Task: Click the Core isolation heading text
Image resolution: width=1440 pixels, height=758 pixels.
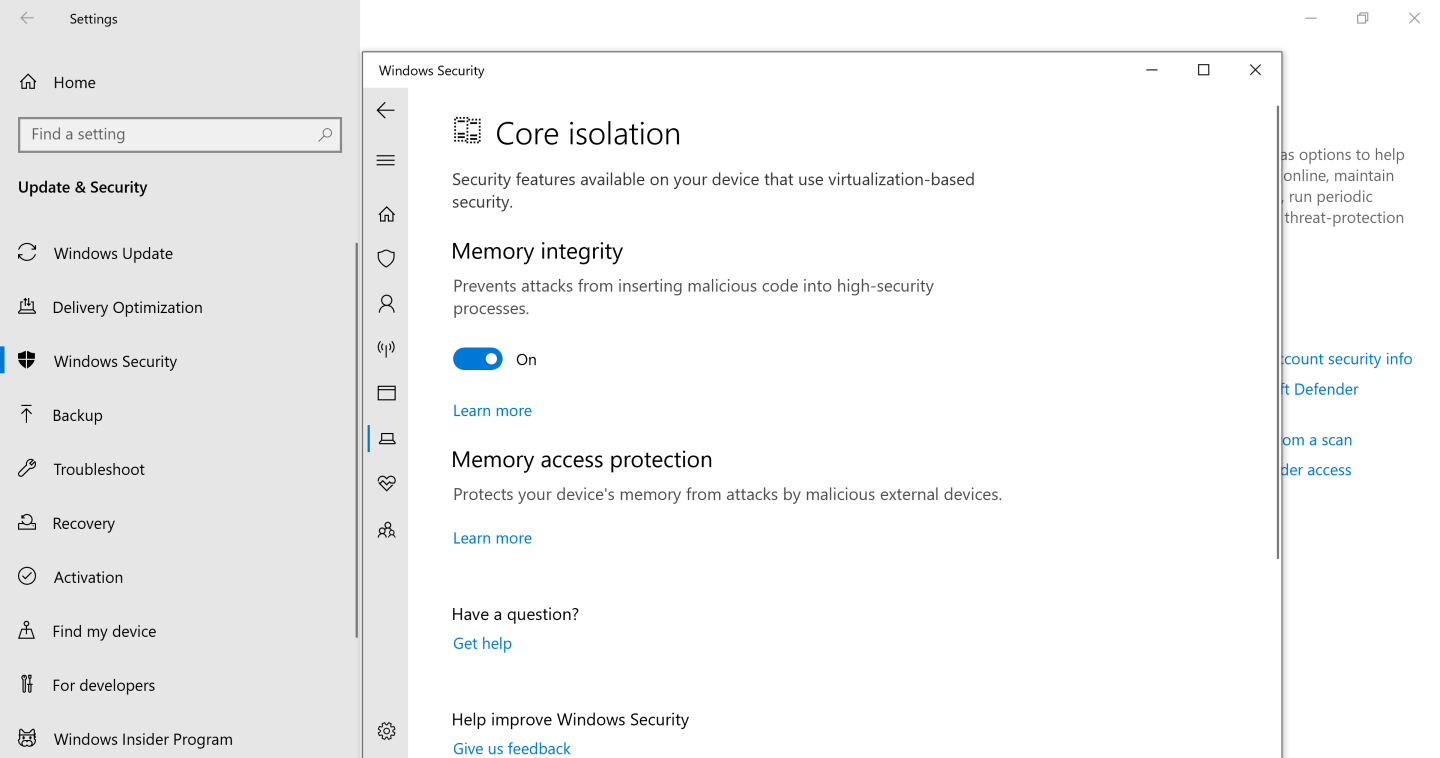Action: click(588, 133)
